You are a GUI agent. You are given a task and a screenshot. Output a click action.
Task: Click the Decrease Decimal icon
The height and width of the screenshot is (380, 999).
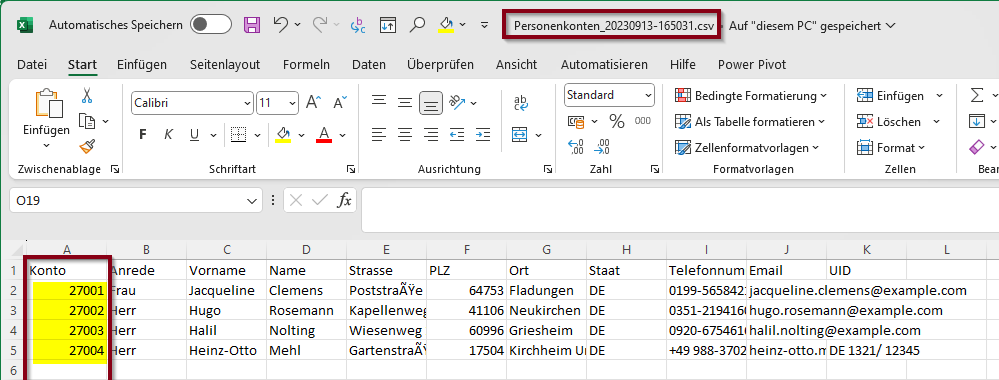point(602,147)
